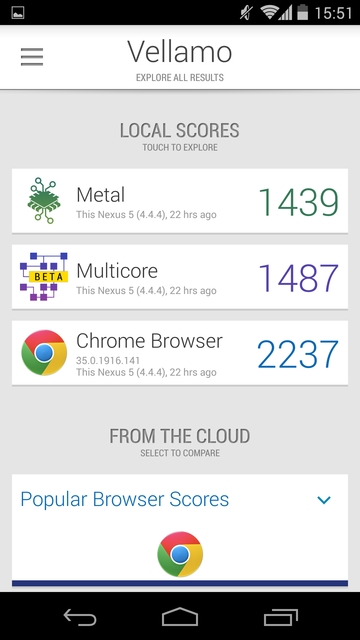Tap the Wi-Fi signal status icon
Viewport: 360px width, 640px height.
tap(269, 12)
